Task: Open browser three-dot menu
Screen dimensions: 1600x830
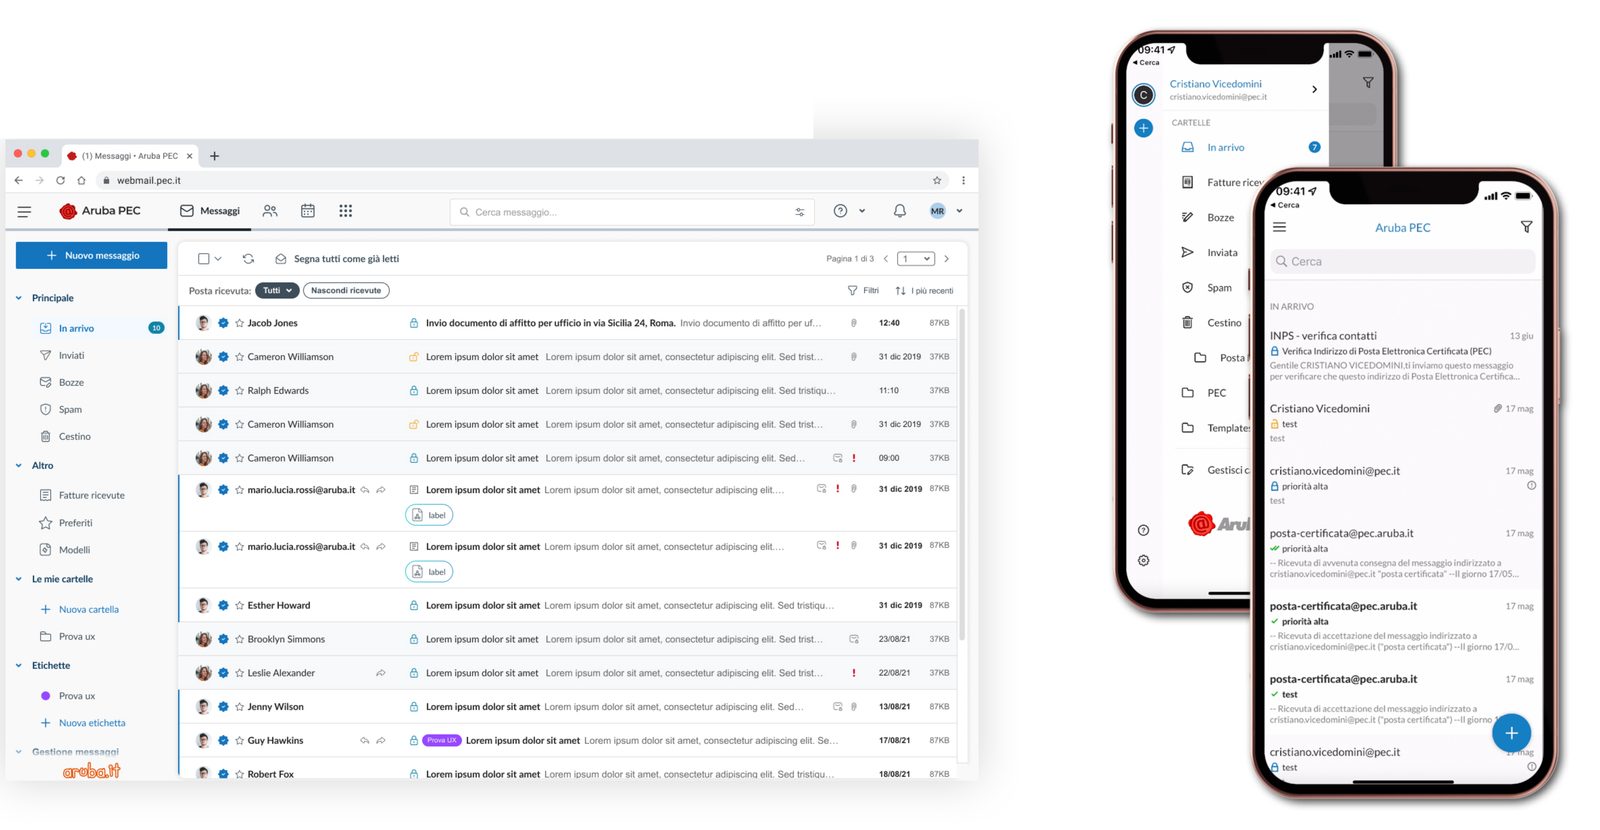Action: pos(963,181)
